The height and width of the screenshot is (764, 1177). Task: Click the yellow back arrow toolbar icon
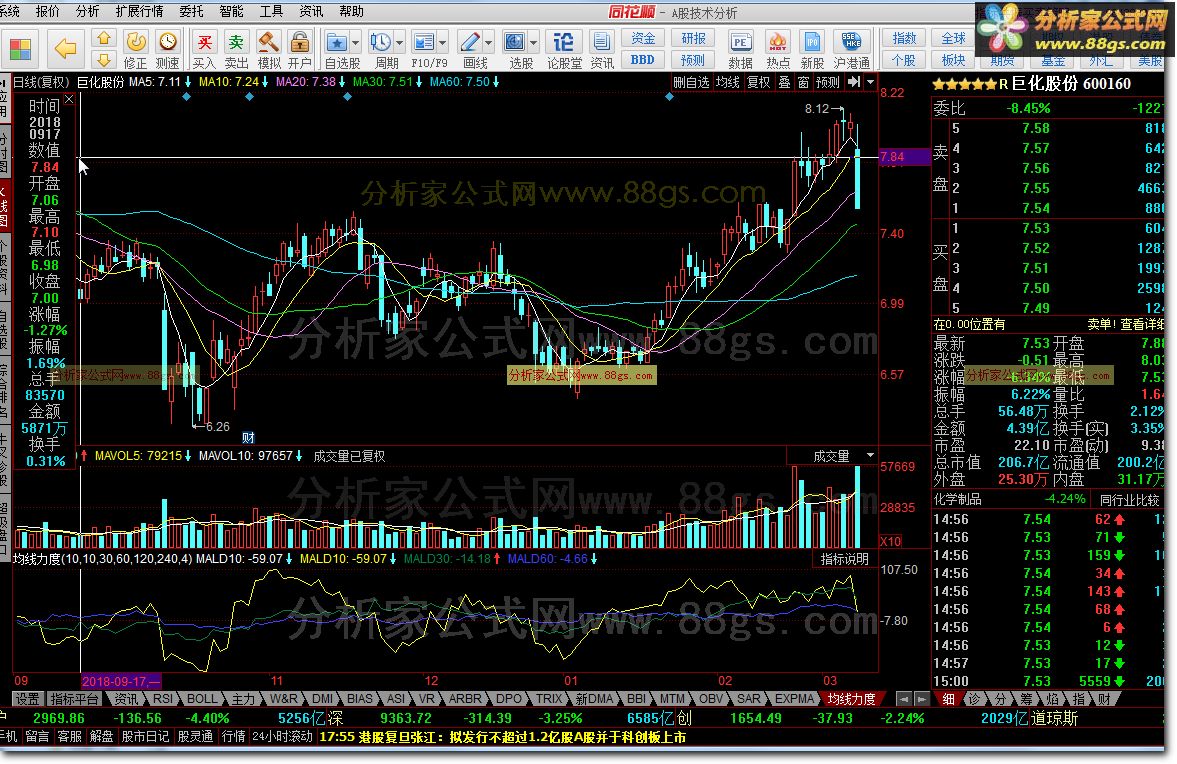click(x=65, y=49)
